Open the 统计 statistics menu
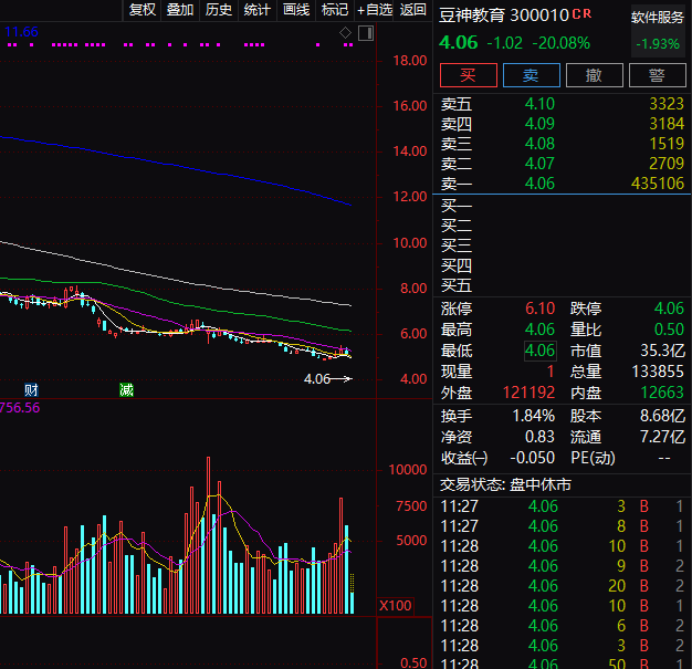 point(257,10)
